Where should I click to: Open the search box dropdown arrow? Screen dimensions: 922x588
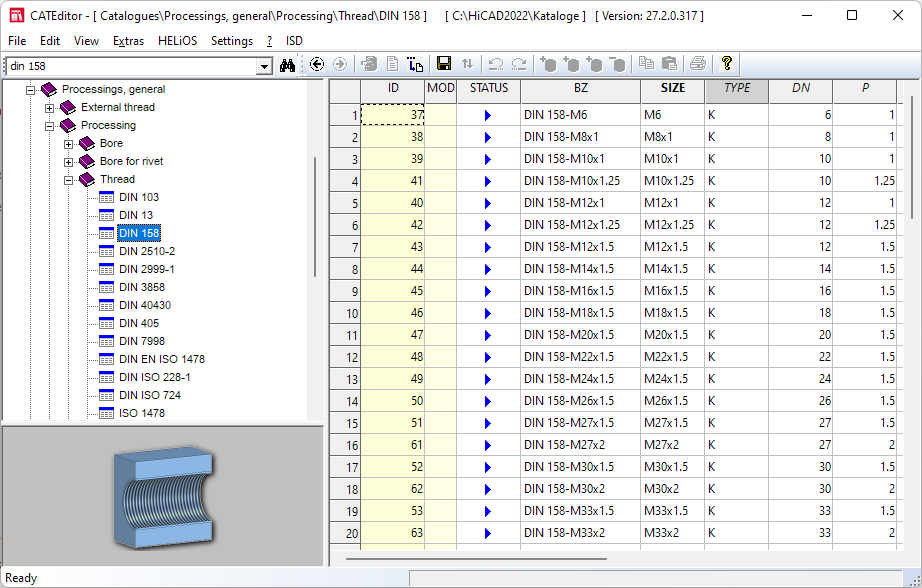tap(265, 66)
